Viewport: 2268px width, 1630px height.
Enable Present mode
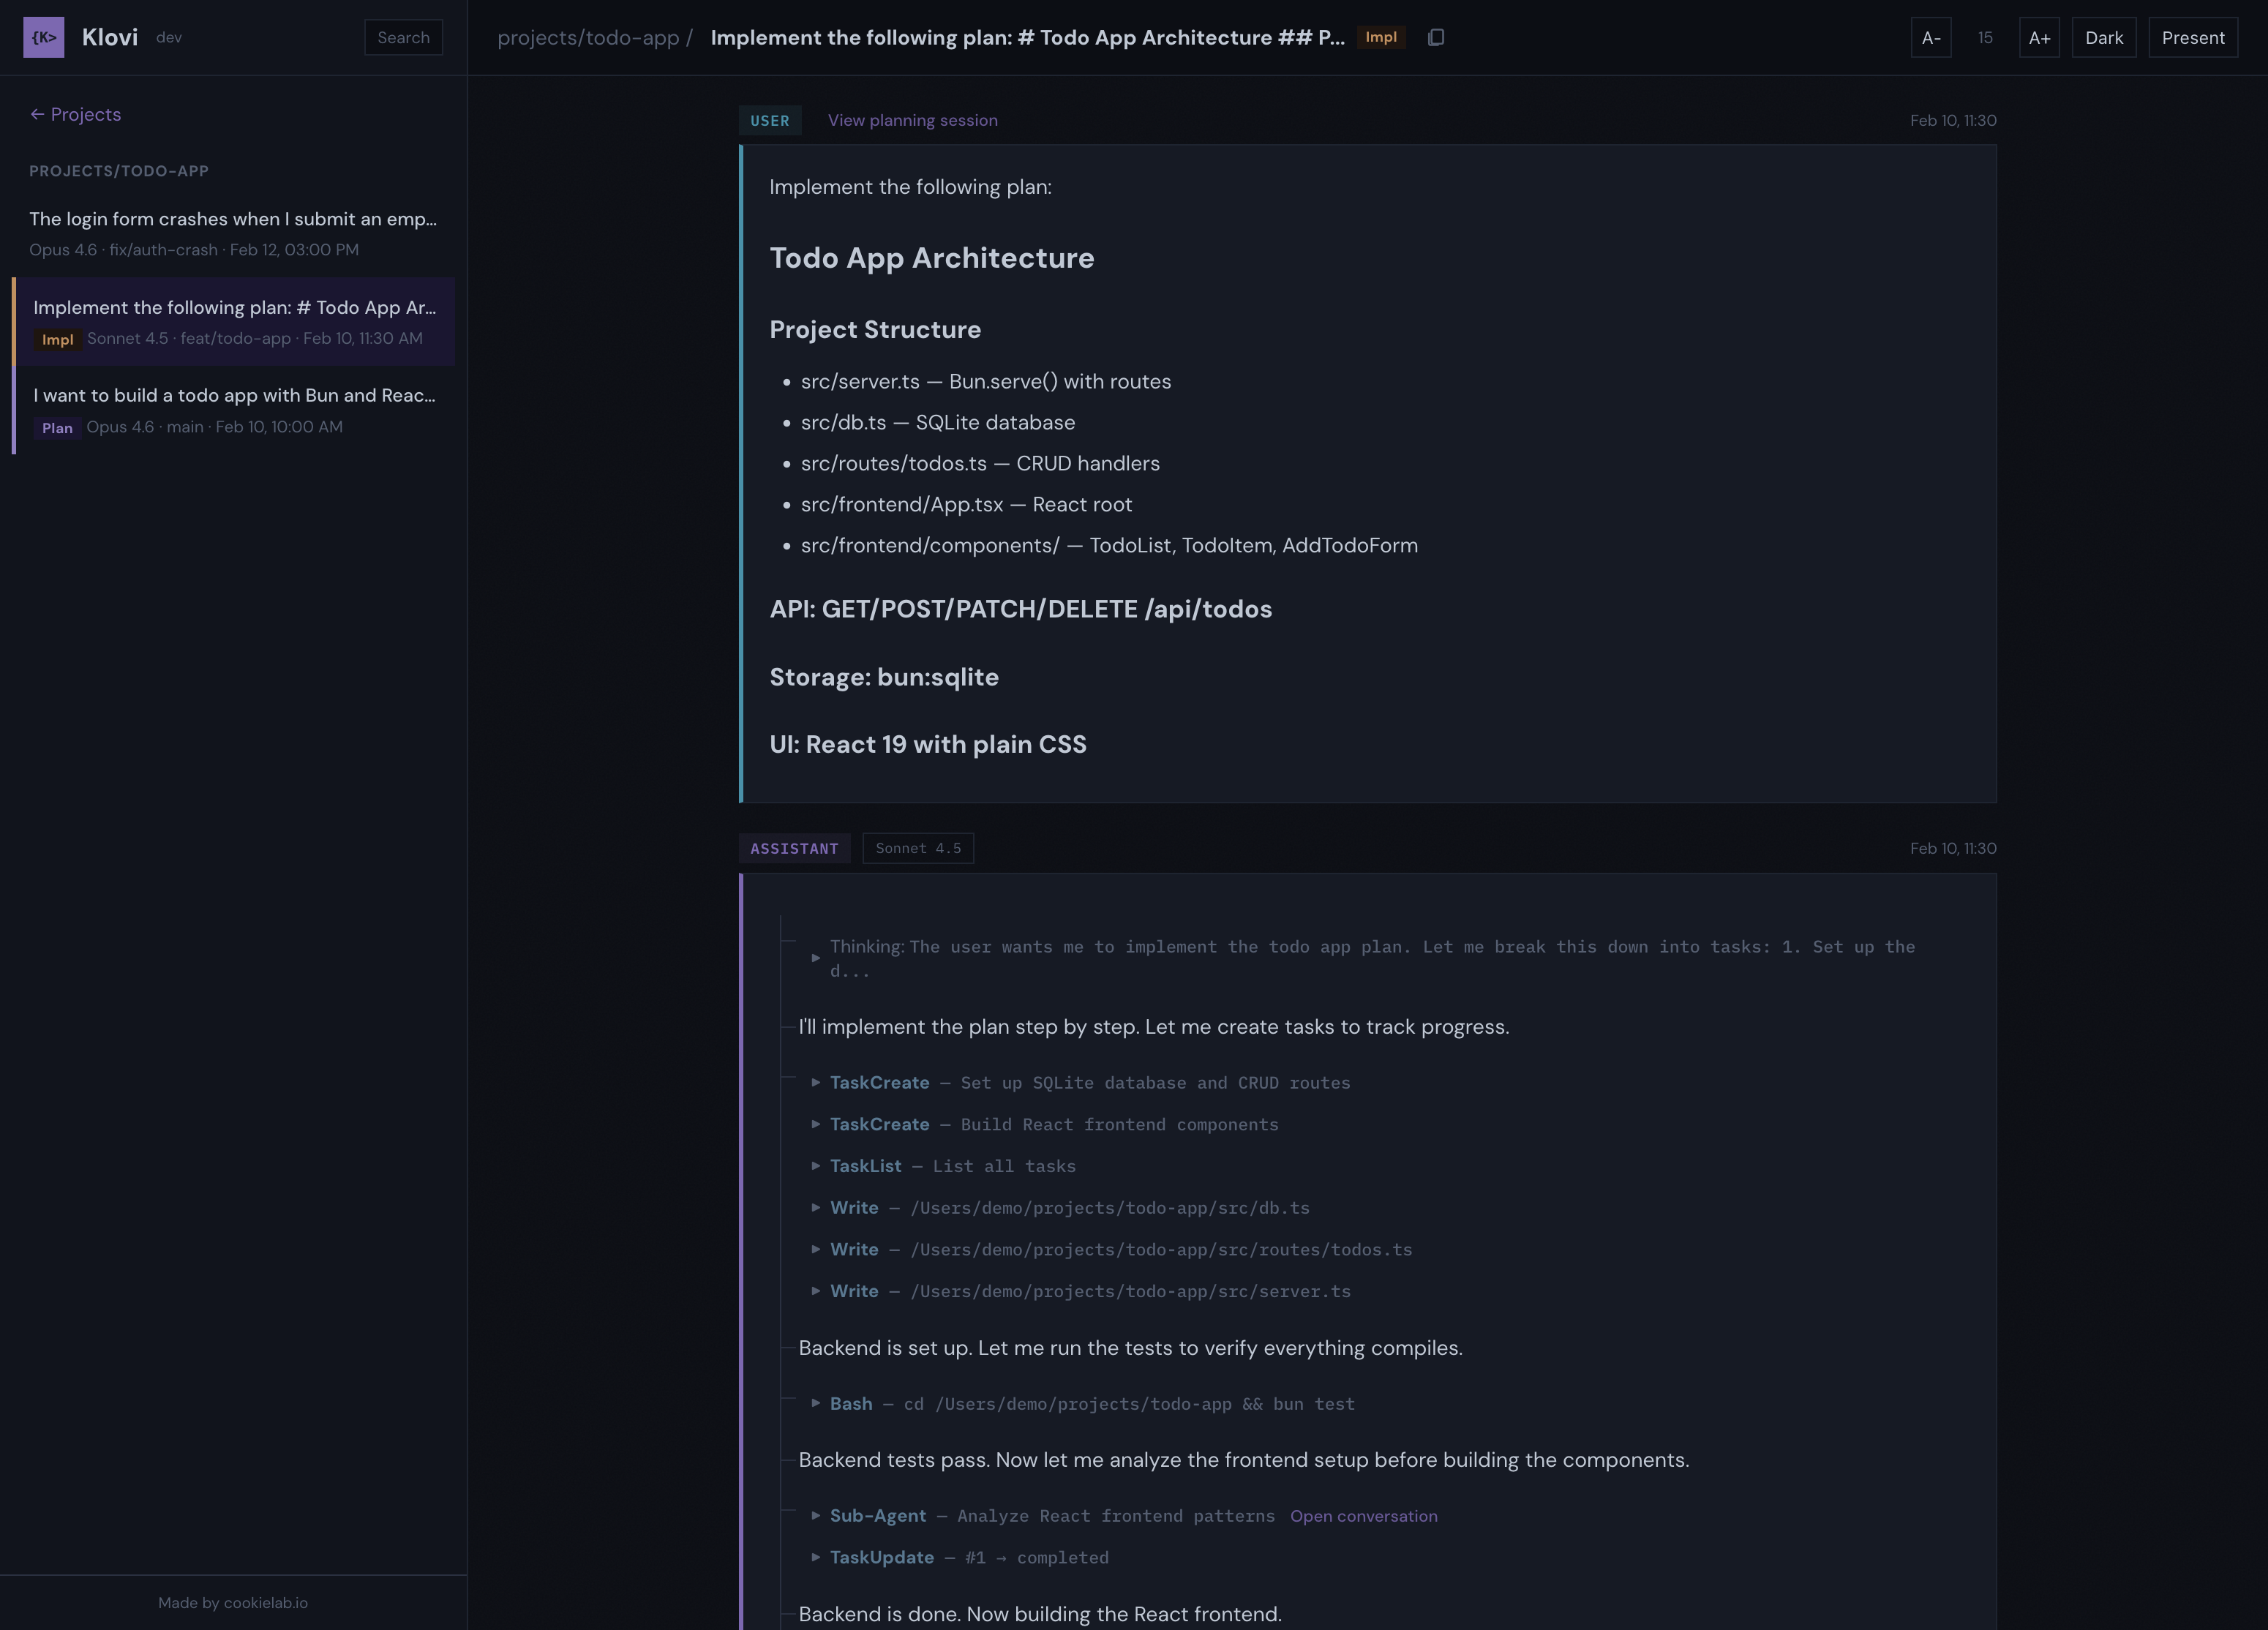(2192, 37)
